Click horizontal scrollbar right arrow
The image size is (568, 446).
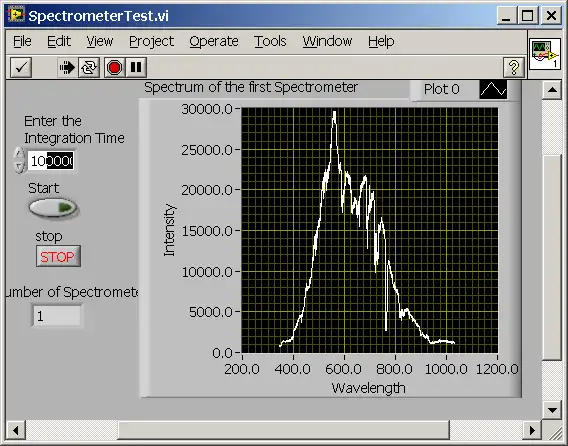(x=532, y=430)
